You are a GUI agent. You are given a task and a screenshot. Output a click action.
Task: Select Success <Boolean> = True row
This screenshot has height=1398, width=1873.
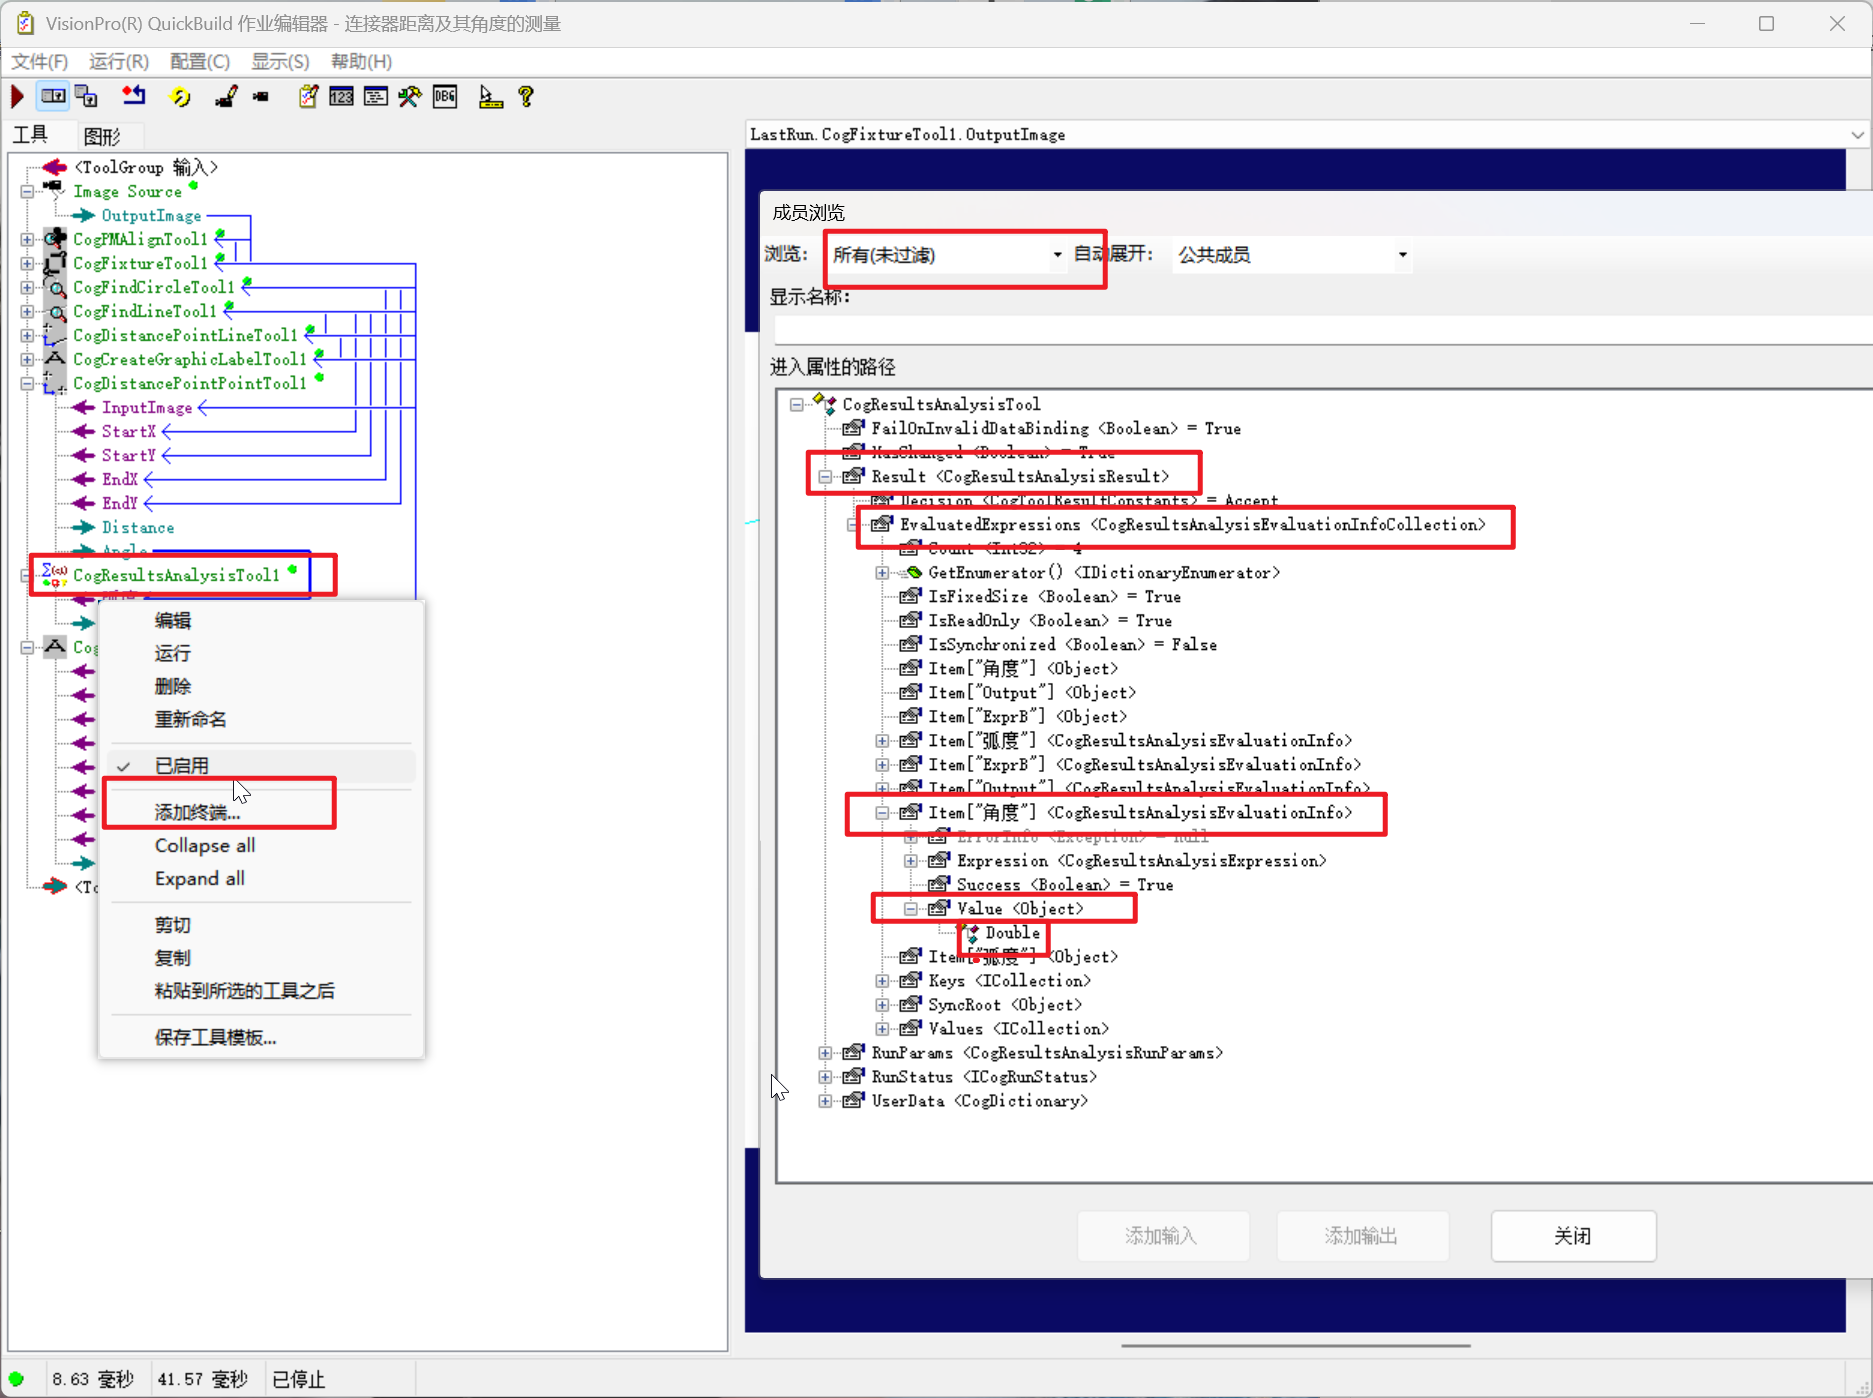[1064, 885]
